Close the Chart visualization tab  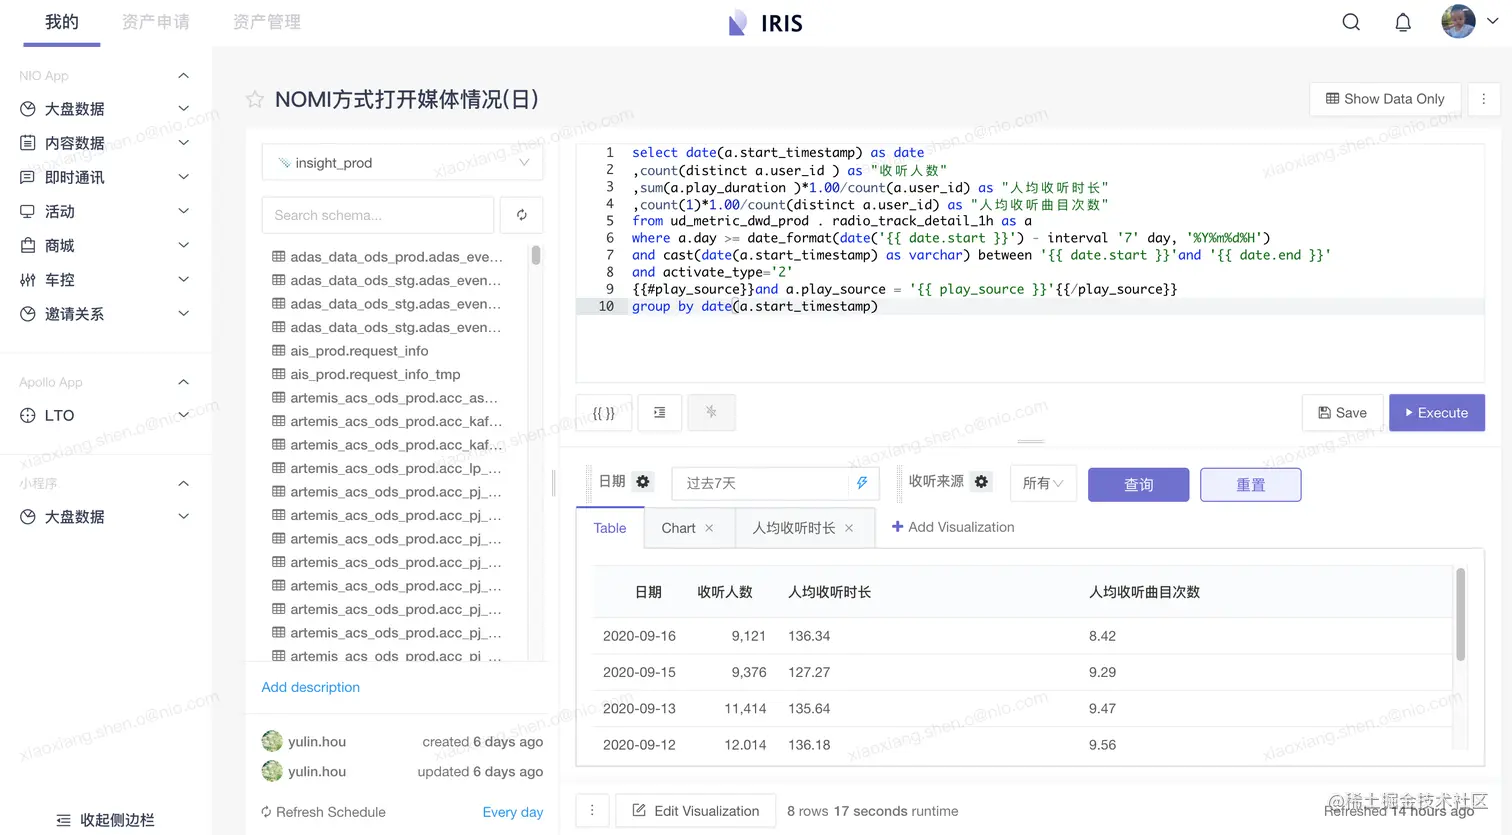709,528
